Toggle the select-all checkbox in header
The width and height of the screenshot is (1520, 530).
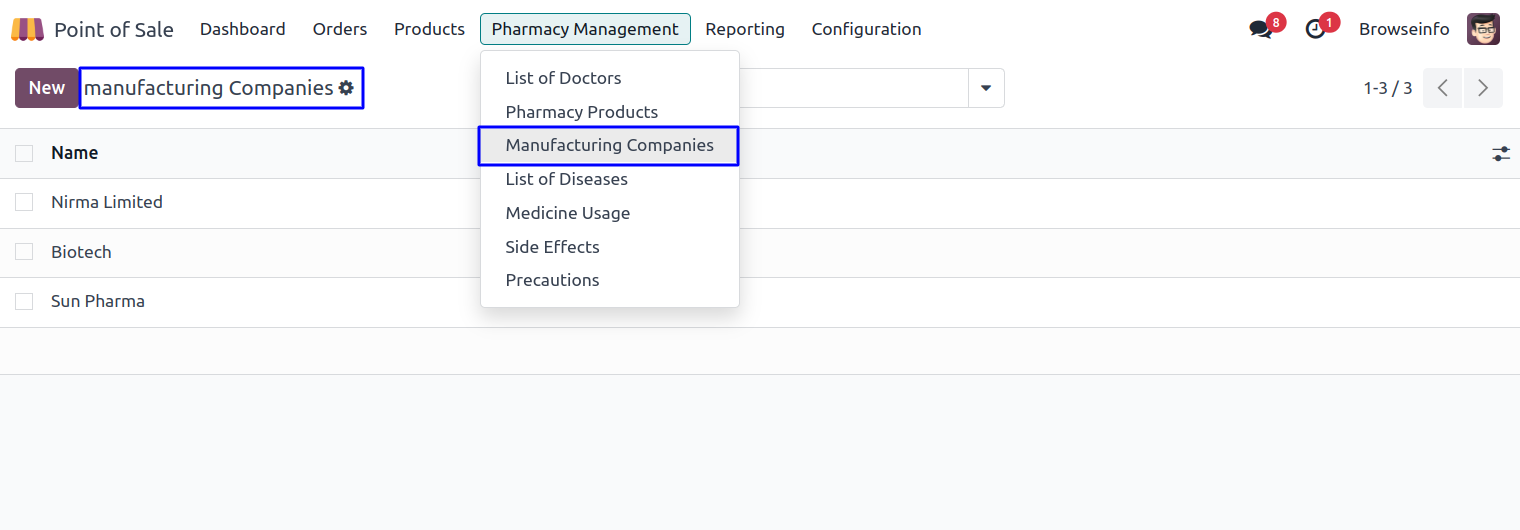click(x=24, y=153)
